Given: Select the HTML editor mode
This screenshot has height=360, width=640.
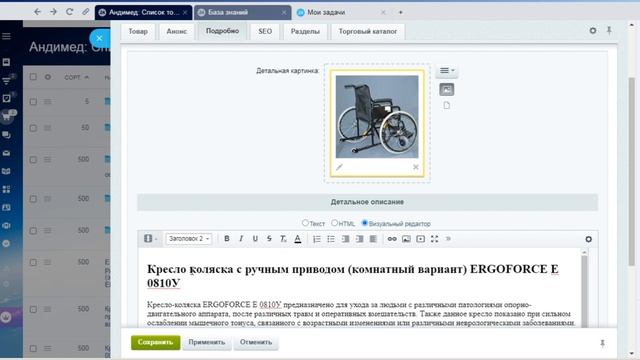Looking at the screenshot, I should click(334, 223).
